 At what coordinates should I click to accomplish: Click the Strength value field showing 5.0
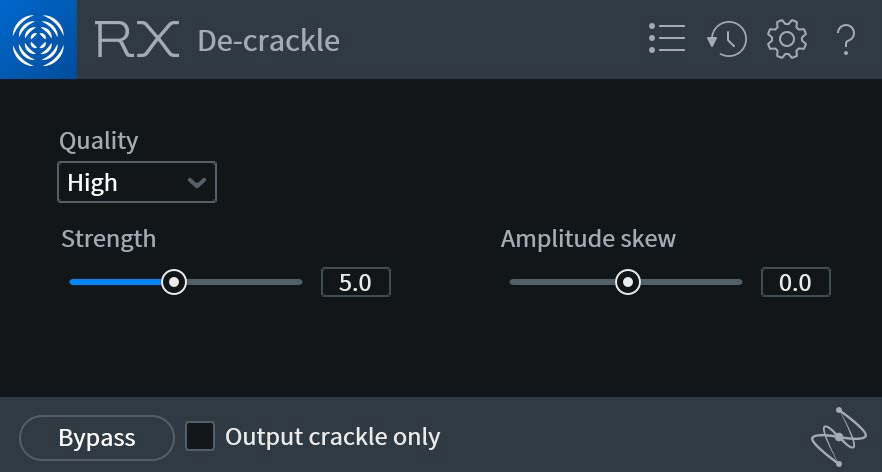(x=355, y=283)
